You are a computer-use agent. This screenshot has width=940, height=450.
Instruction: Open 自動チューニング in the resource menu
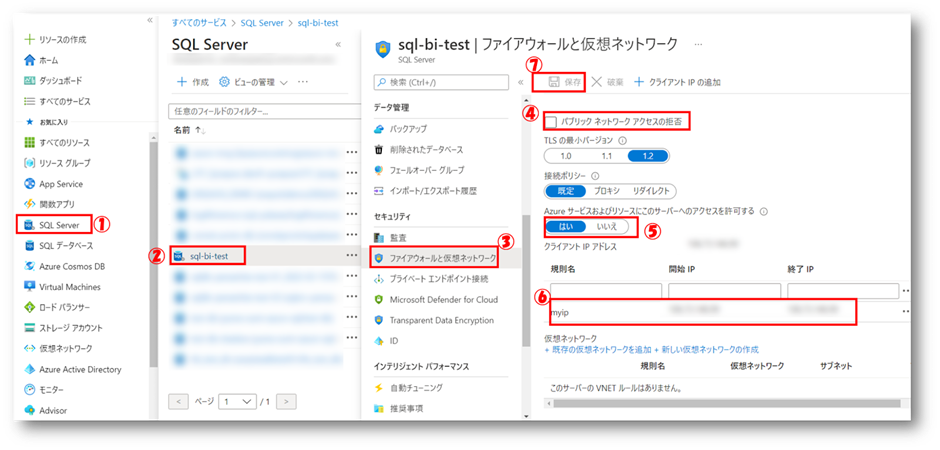(x=408, y=388)
